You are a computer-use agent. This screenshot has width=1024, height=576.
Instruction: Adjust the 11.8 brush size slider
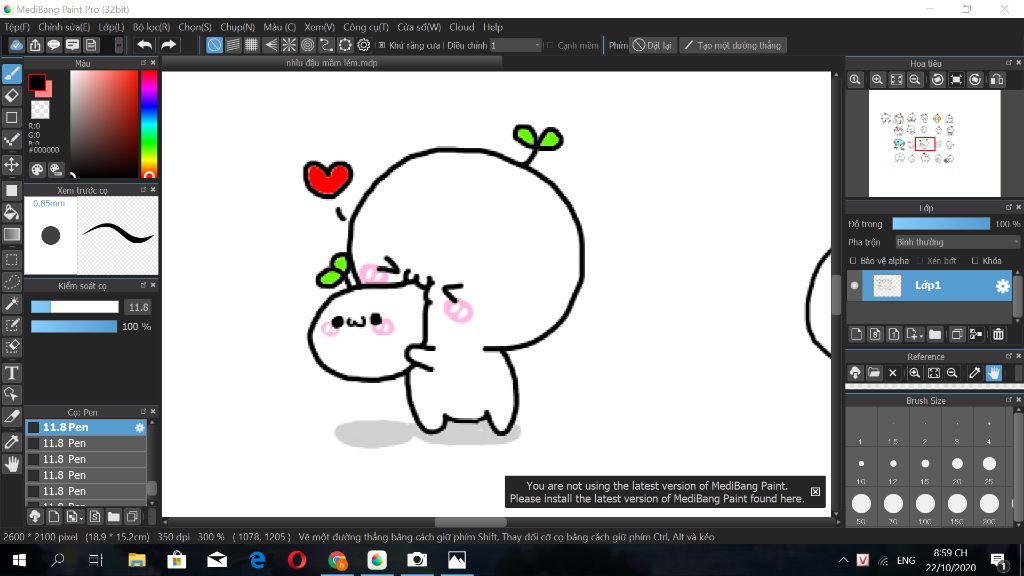74,307
